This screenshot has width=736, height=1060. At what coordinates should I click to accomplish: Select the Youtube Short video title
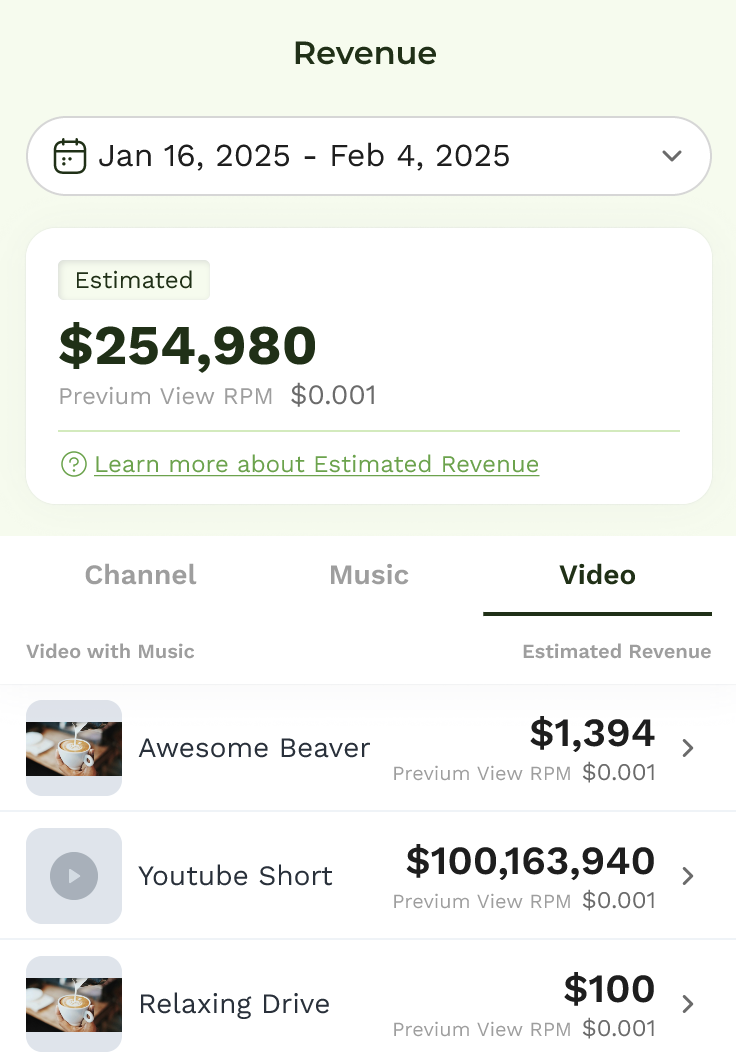[x=235, y=876]
